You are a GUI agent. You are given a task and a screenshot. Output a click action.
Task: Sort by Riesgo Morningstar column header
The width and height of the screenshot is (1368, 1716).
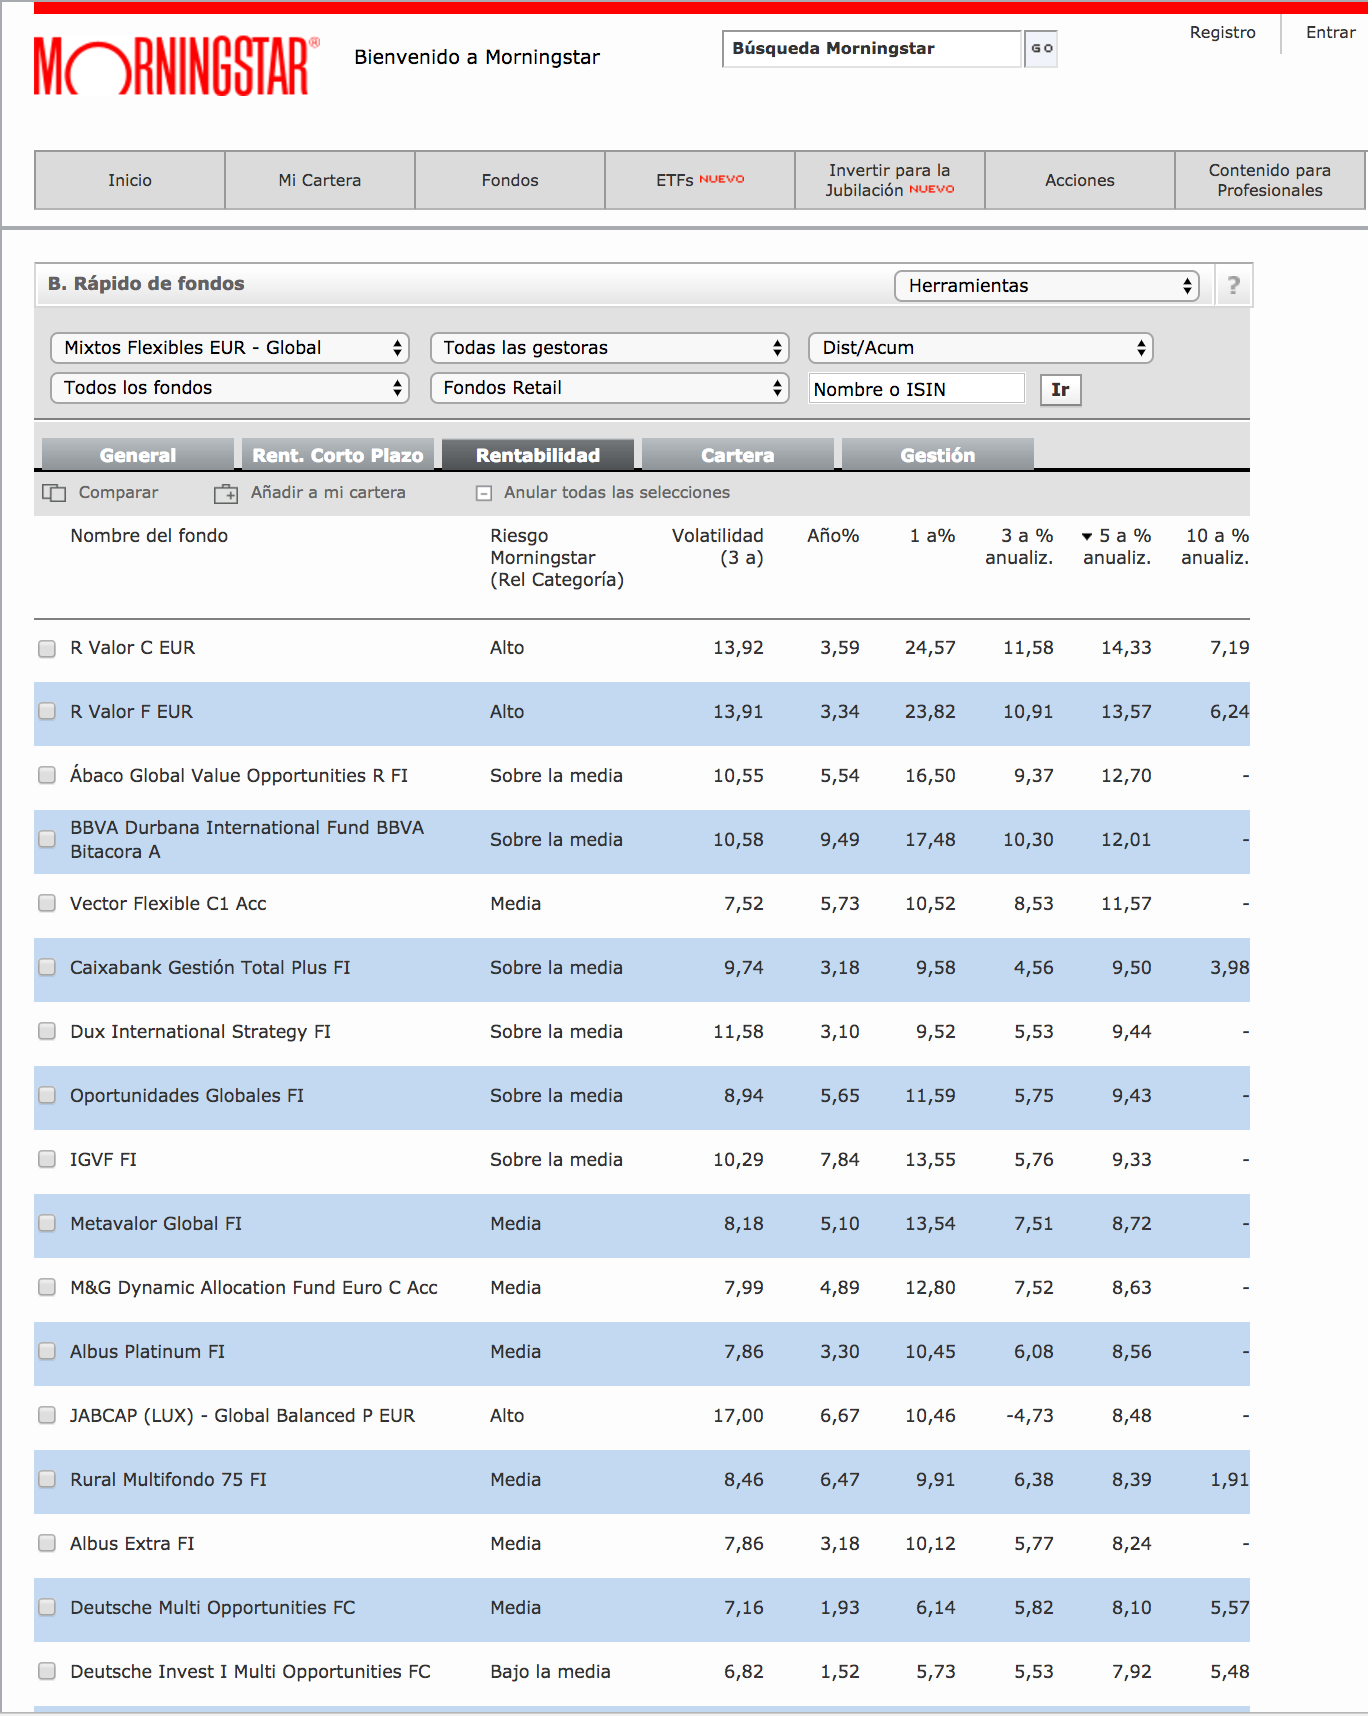(x=557, y=558)
